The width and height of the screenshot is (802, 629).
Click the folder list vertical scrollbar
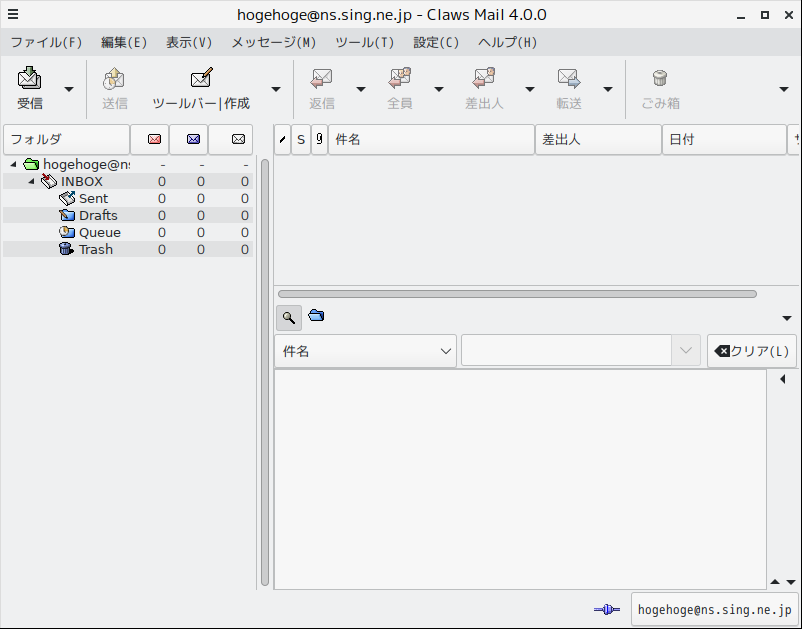(x=265, y=372)
